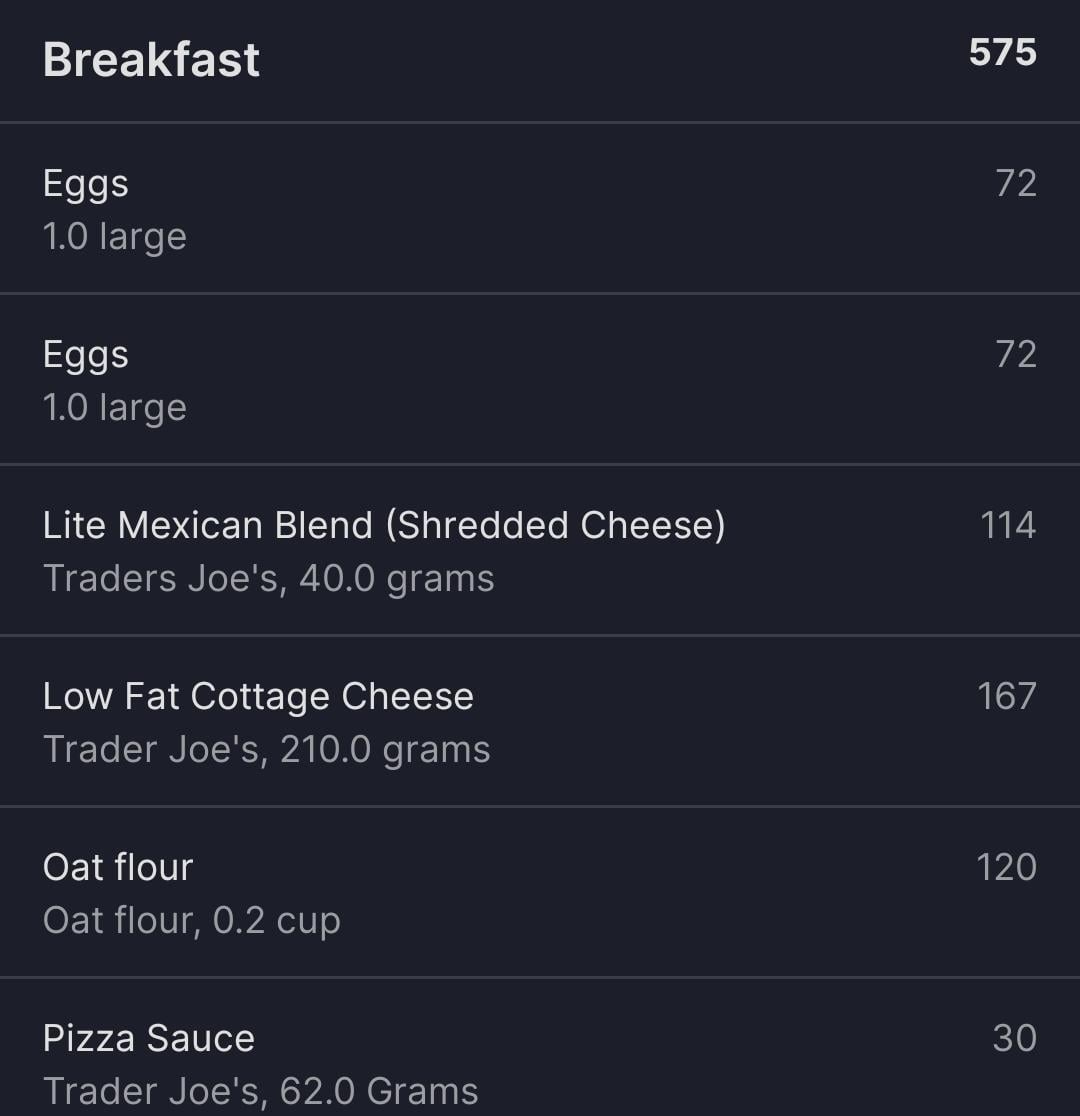Viewport: 1080px width, 1116px height.
Task: Tap the 30 calories for Pizza Sauce
Action: point(1015,1038)
